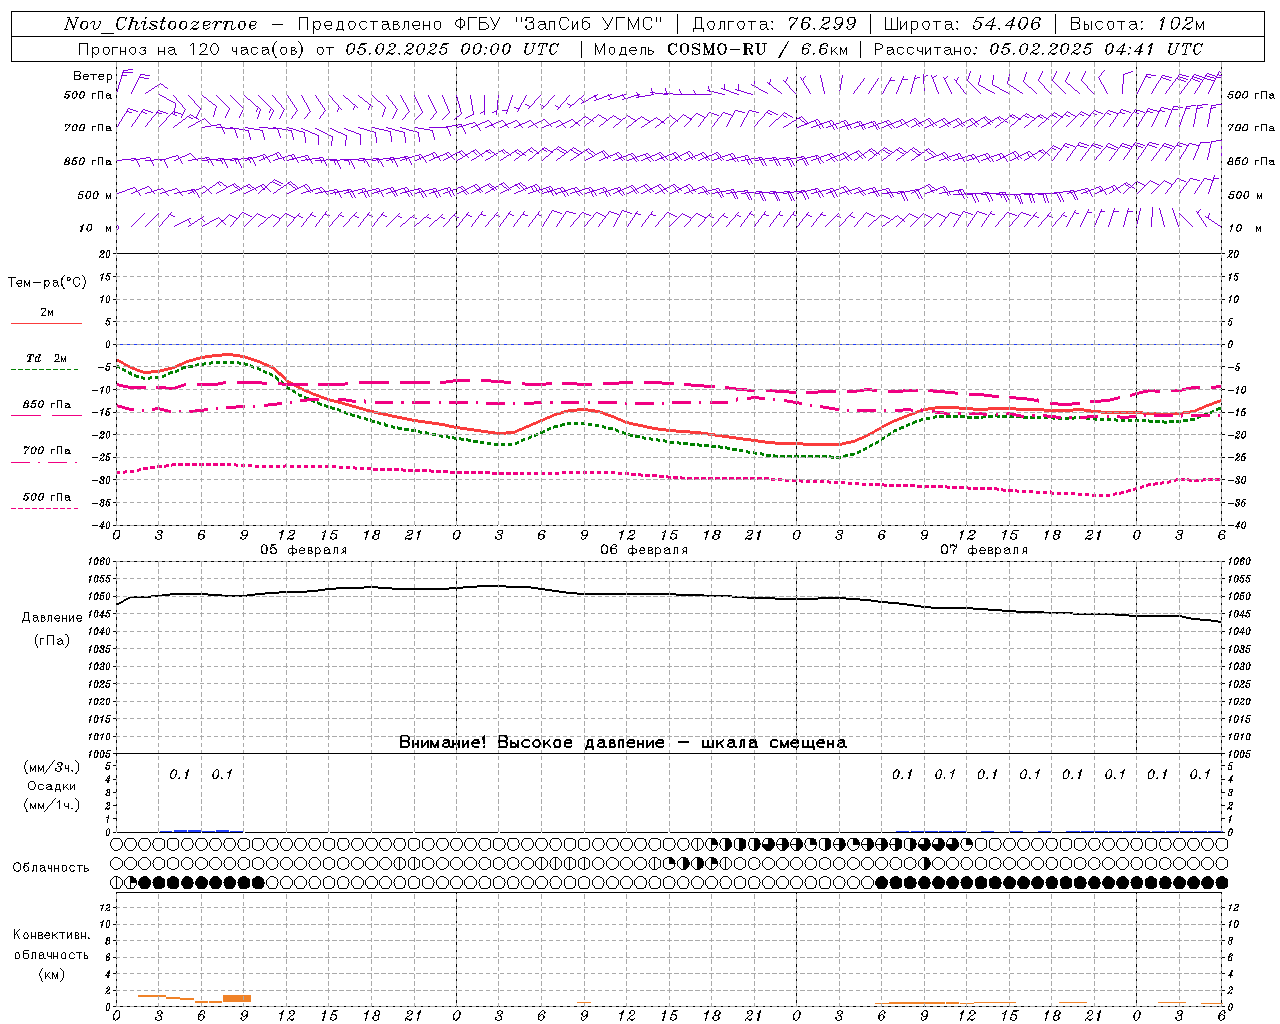Select '700 гПа' in the temperature legend
The image size is (1280, 1024).
tap(47, 450)
